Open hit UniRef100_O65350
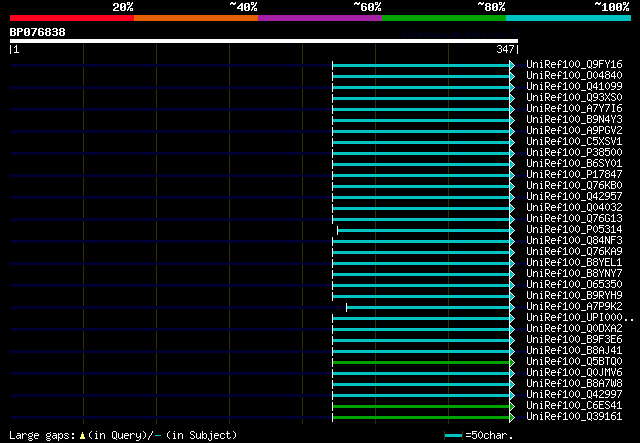 coord(574,285)
